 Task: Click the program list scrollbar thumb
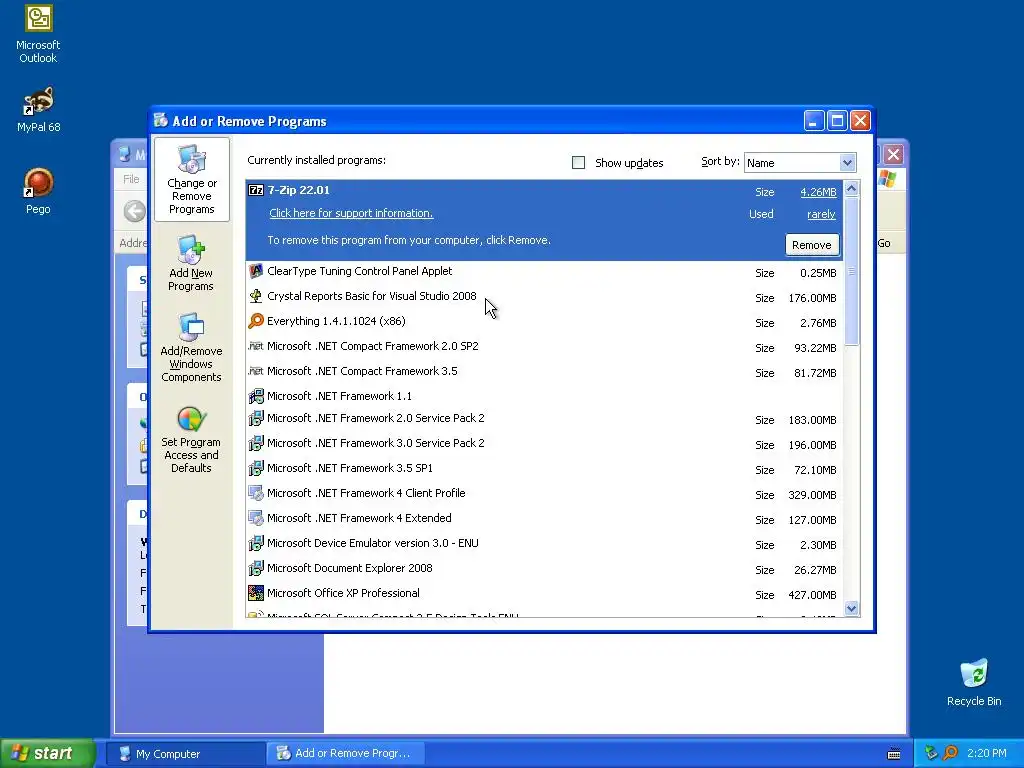(x=851, y=271)
